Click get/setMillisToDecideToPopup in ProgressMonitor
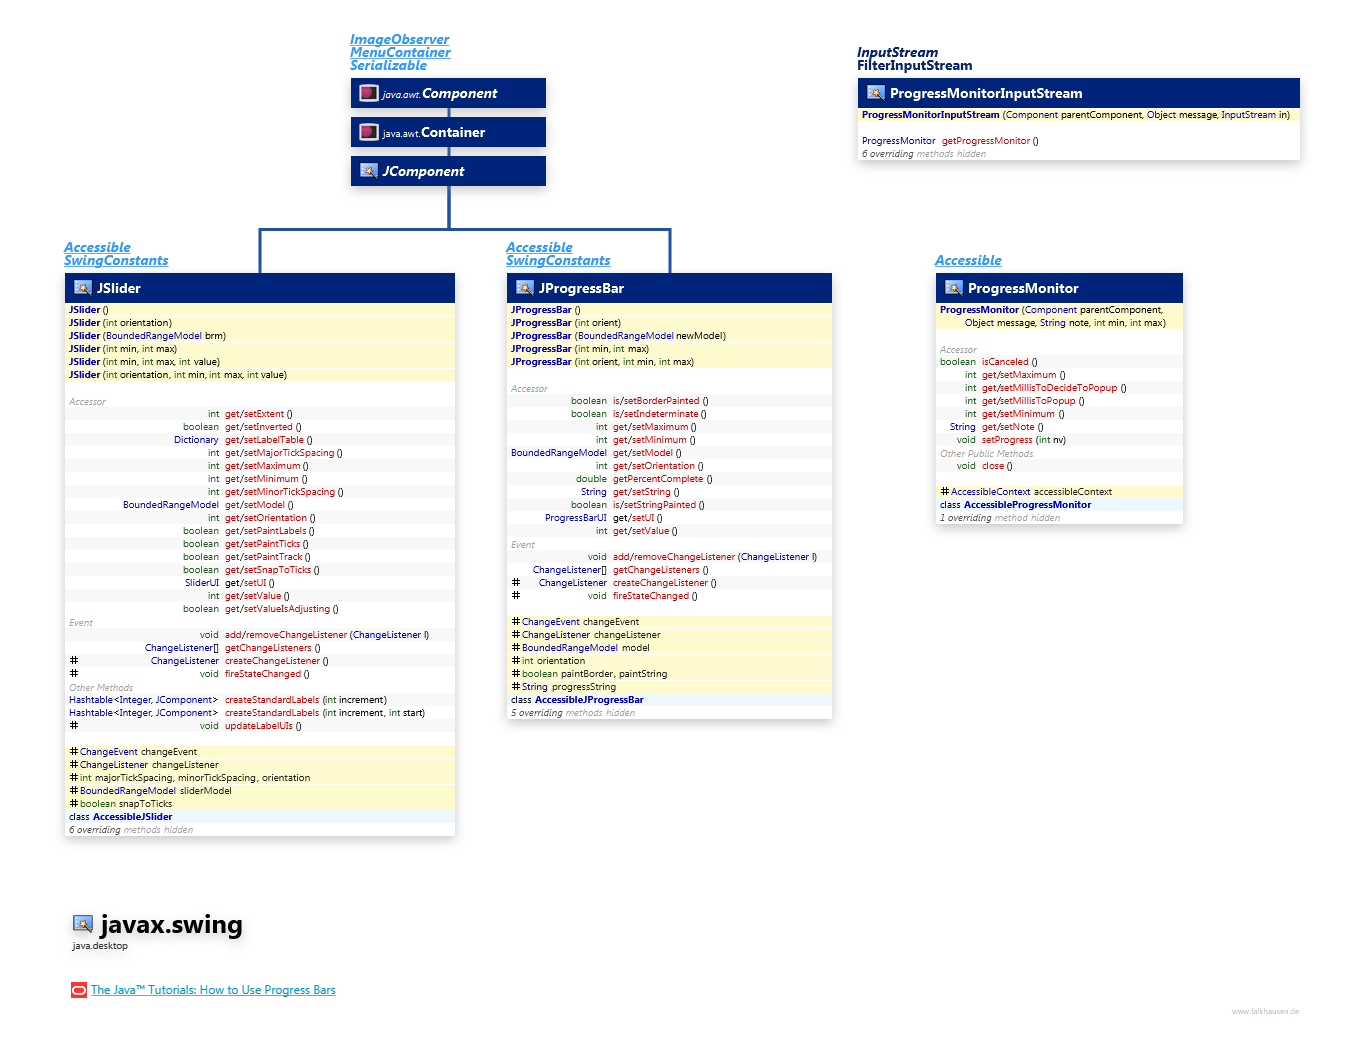Screen dimensions: 1356x1057 pos(1050,388)
